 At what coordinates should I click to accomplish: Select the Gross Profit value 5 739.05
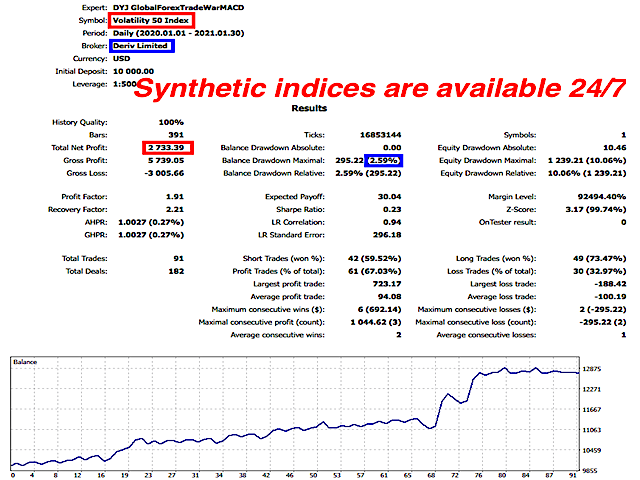[166, 160]
